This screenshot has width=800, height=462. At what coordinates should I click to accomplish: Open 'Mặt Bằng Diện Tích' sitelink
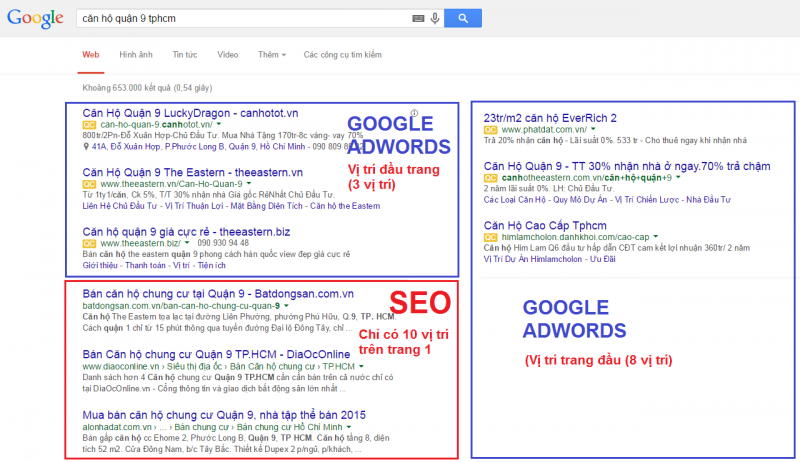click(x=266, y=206)
